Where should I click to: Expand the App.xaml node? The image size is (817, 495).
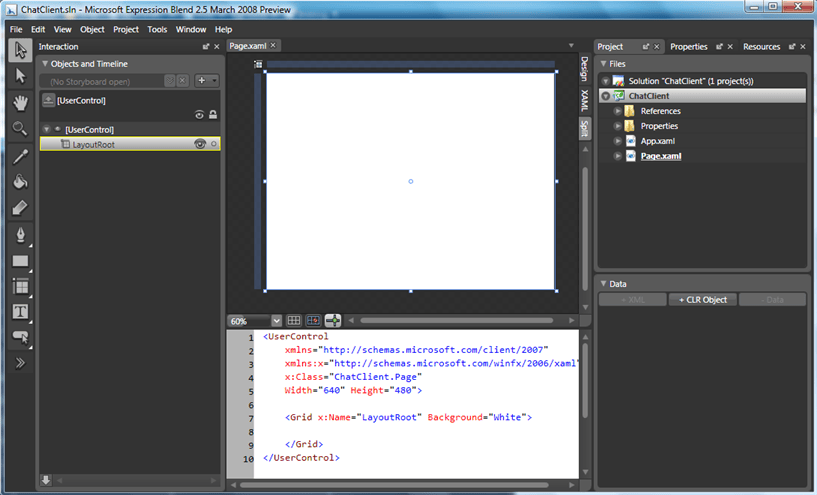617,141
